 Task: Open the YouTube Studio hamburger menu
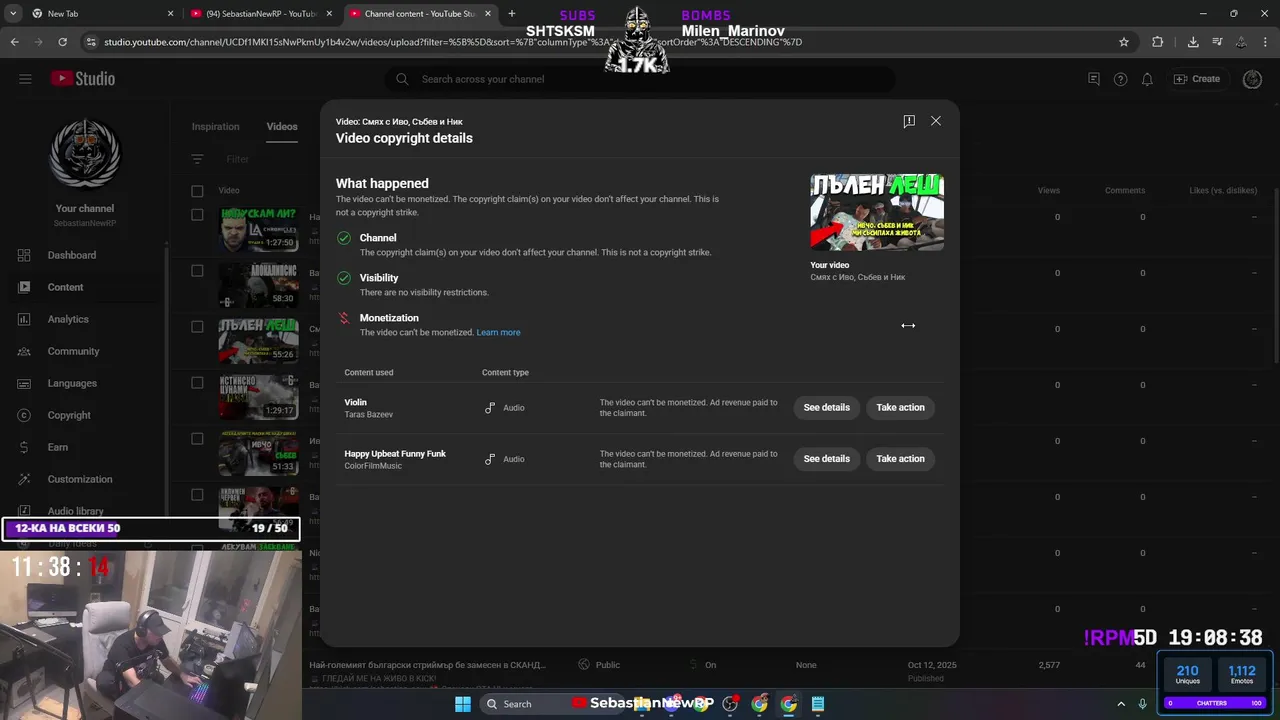(x=25, y=79)
